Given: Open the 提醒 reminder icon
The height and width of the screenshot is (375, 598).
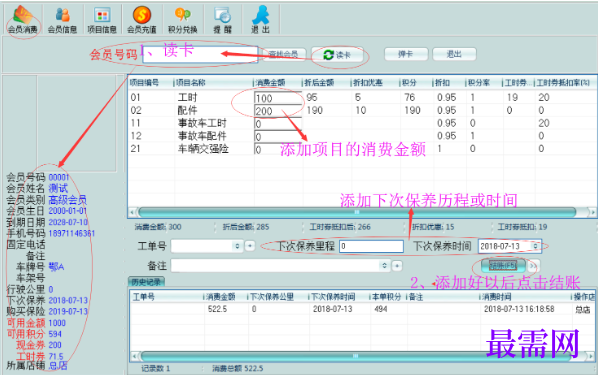Looking at the screenshot, I should (222, 19).
